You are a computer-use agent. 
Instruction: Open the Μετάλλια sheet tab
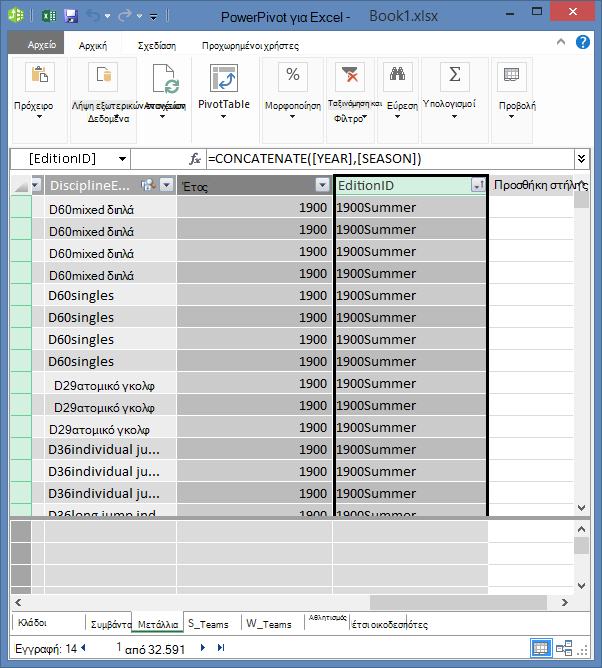coord(158,624)
